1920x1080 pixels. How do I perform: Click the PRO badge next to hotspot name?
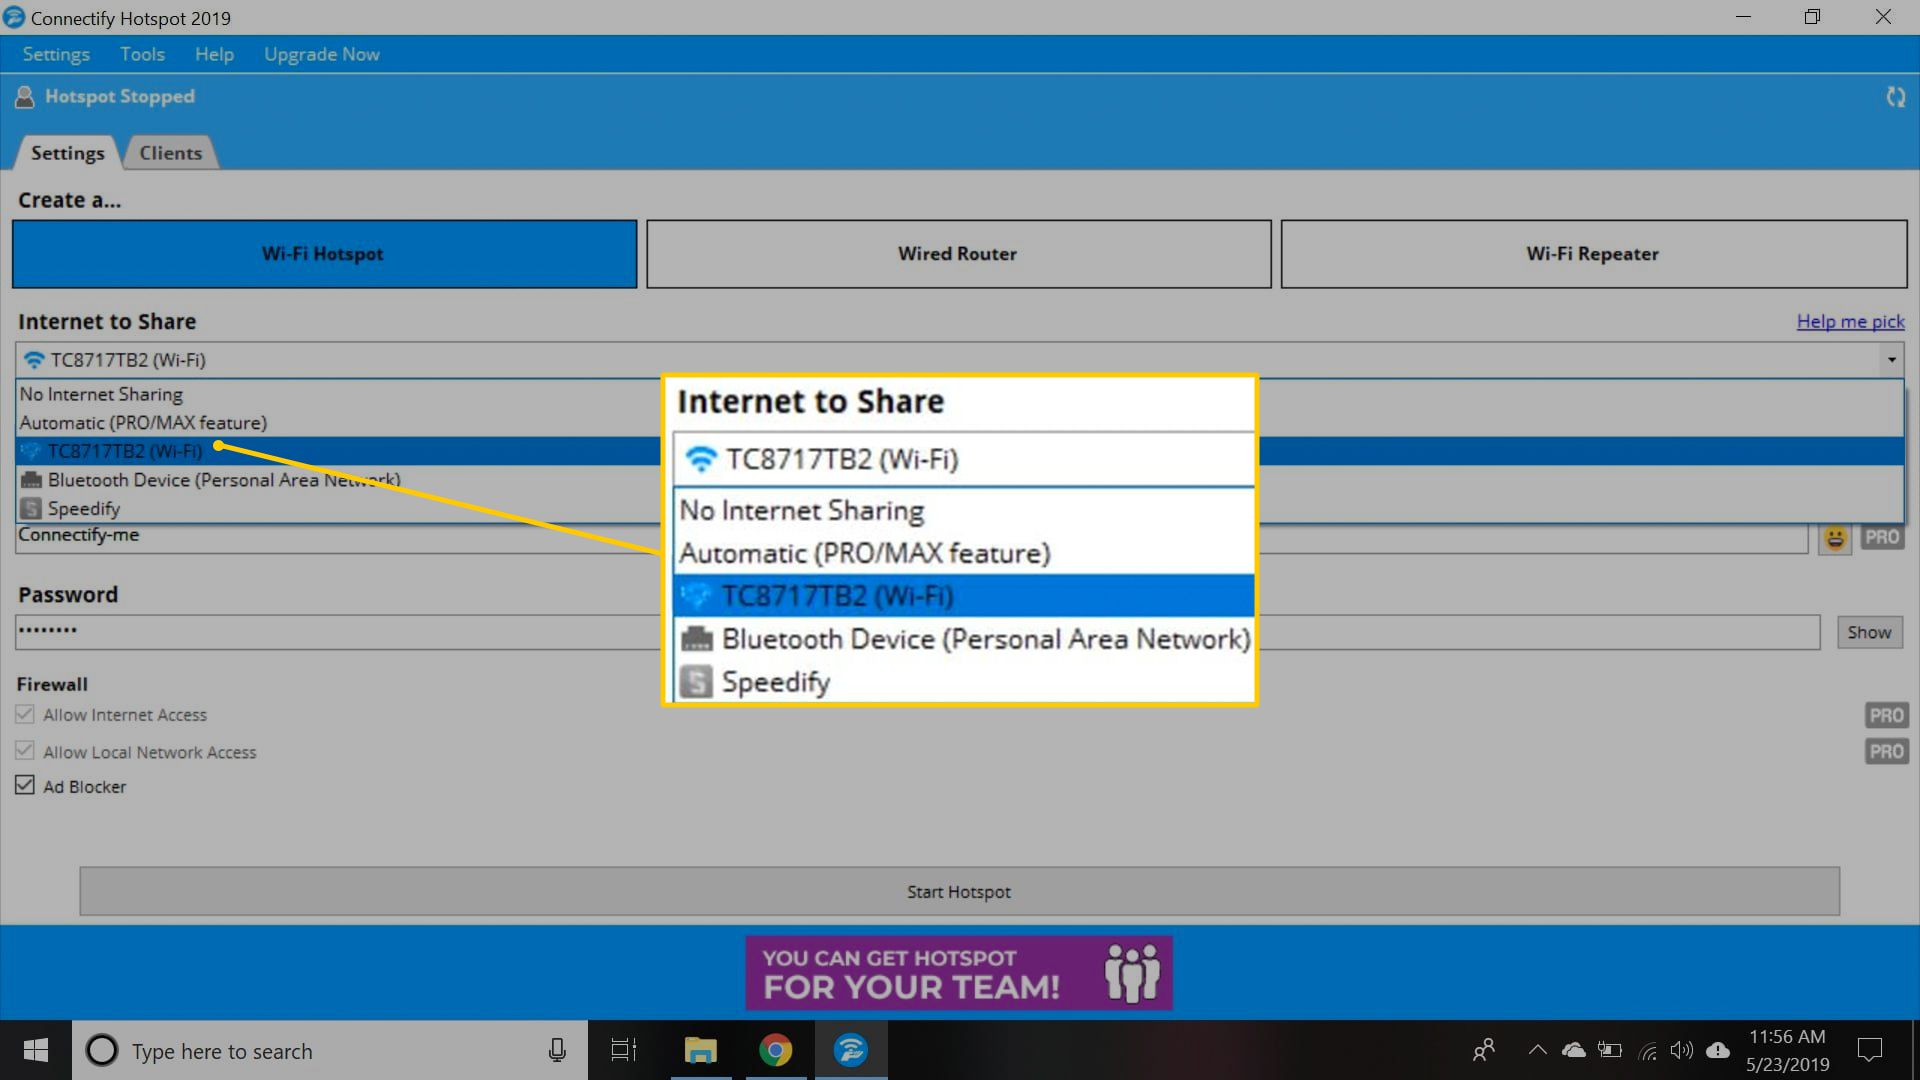pyautogui.click(x=1882, y=537)
